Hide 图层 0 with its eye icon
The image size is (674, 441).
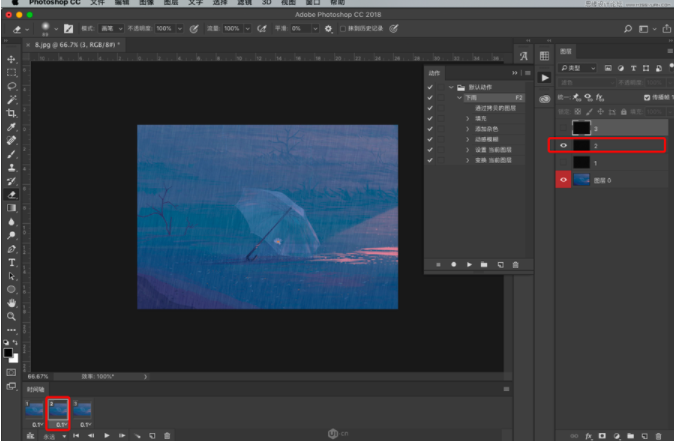[563, 179]
